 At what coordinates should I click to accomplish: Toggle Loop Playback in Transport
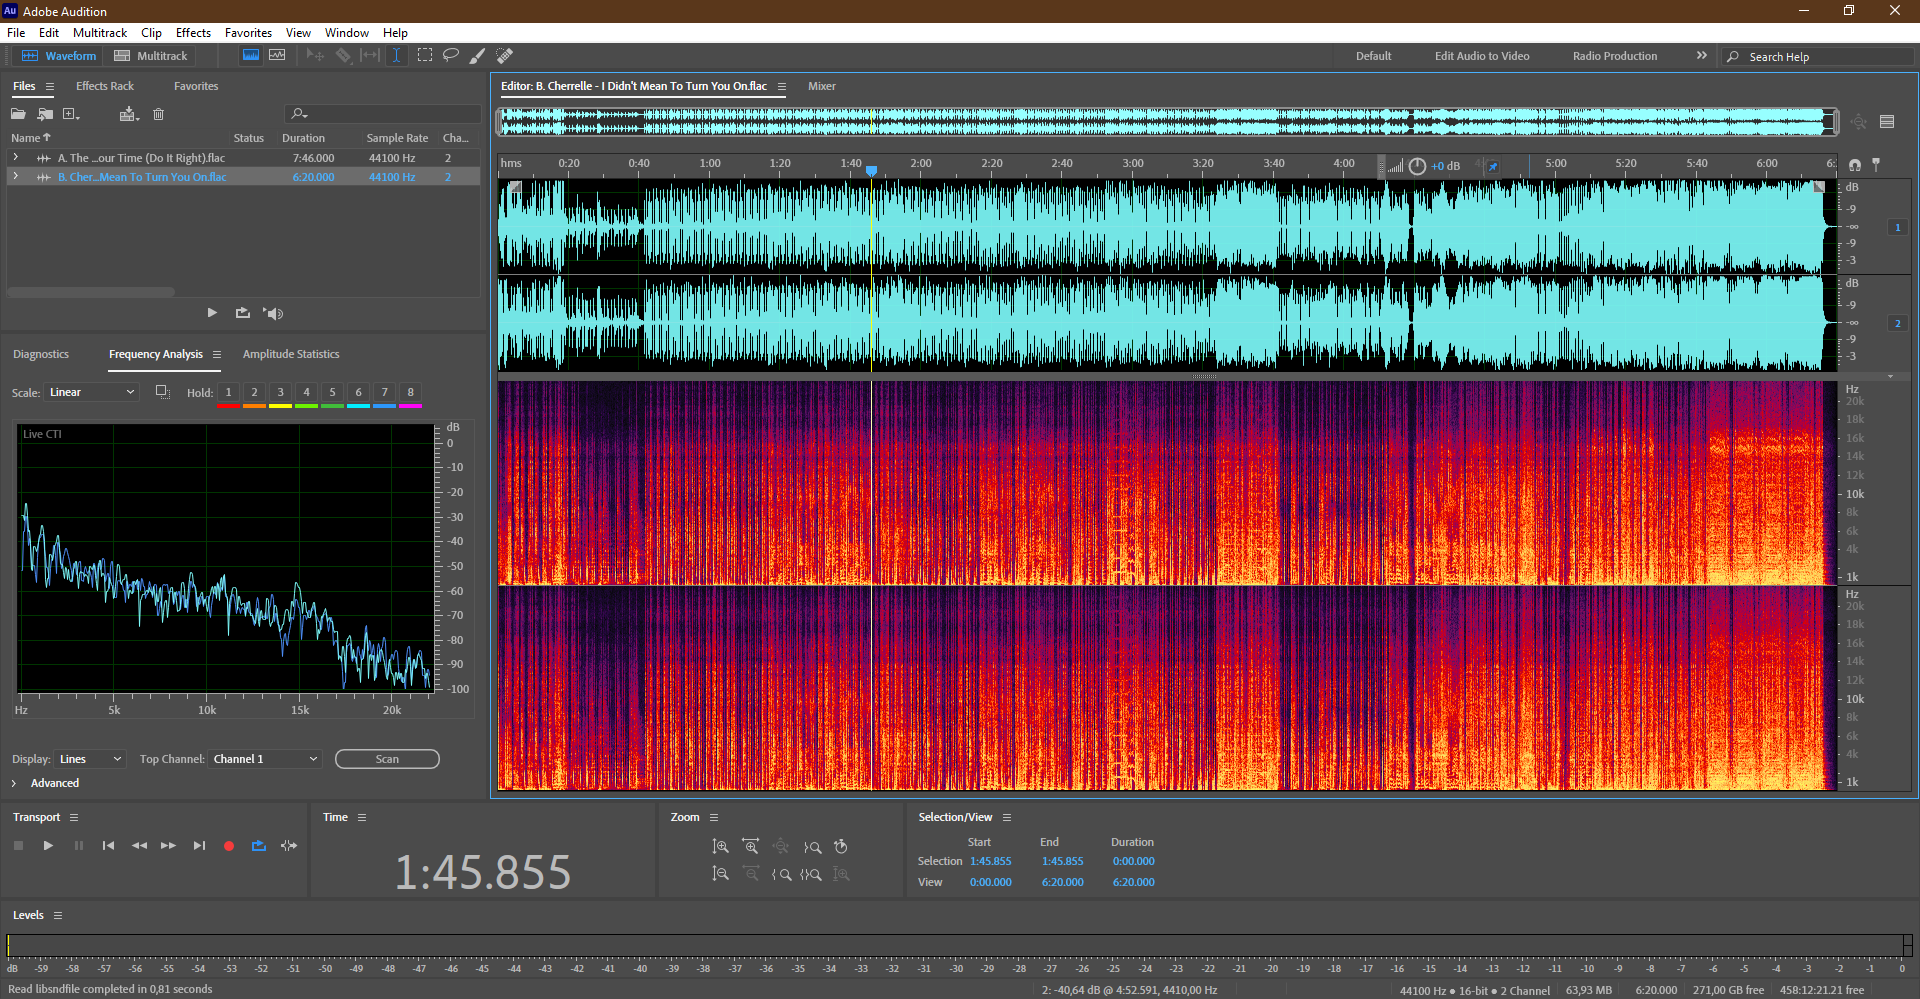point(259,846)
